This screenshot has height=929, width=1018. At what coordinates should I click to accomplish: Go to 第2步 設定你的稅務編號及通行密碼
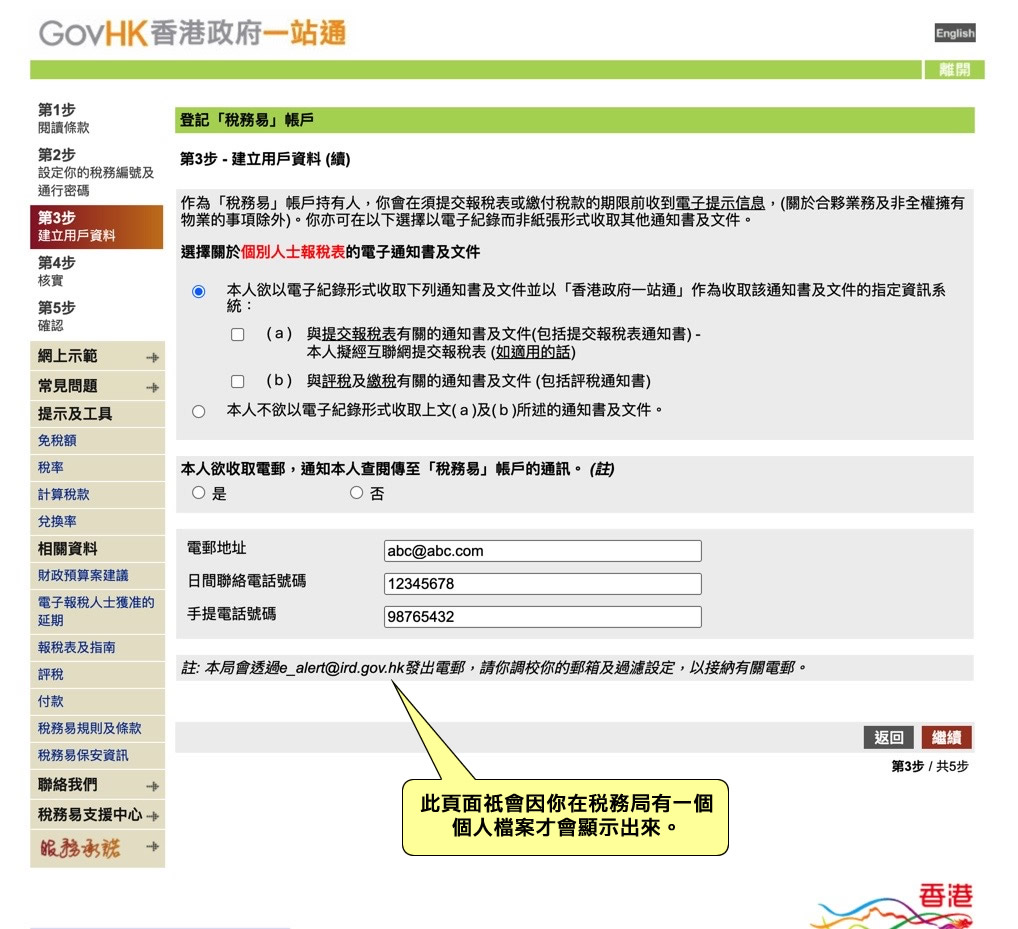[96, 172]
